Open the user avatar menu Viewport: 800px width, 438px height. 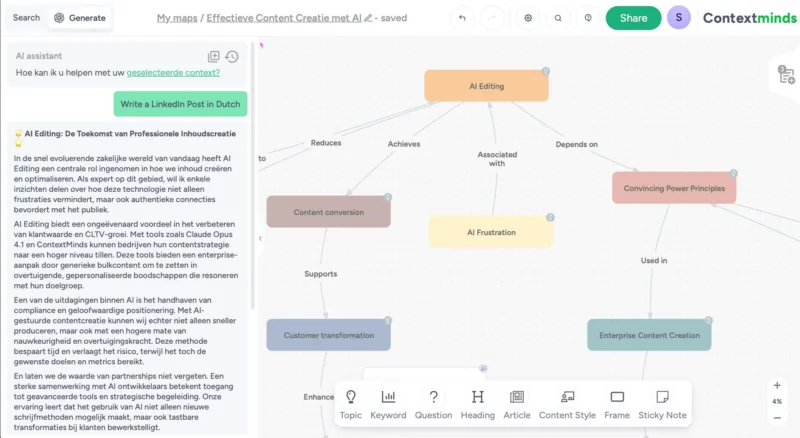pos(679,18)
